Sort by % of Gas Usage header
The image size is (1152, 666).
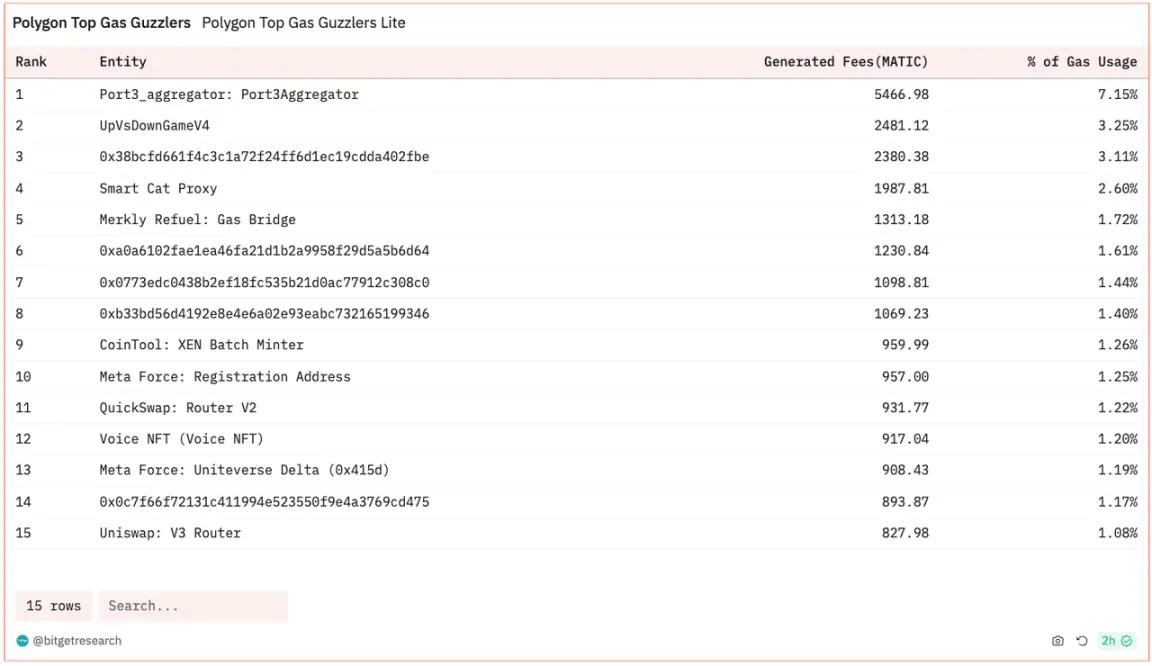(x=1081, y=62)
